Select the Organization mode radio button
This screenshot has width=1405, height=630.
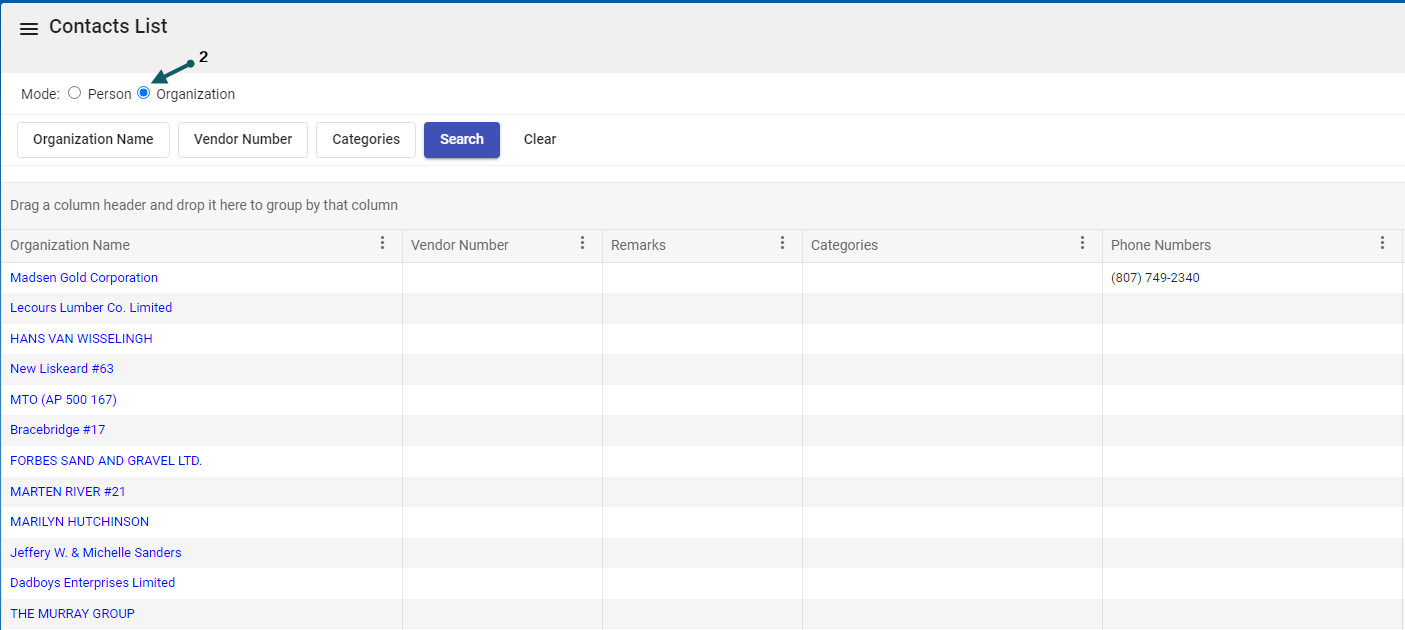(144, 93)
